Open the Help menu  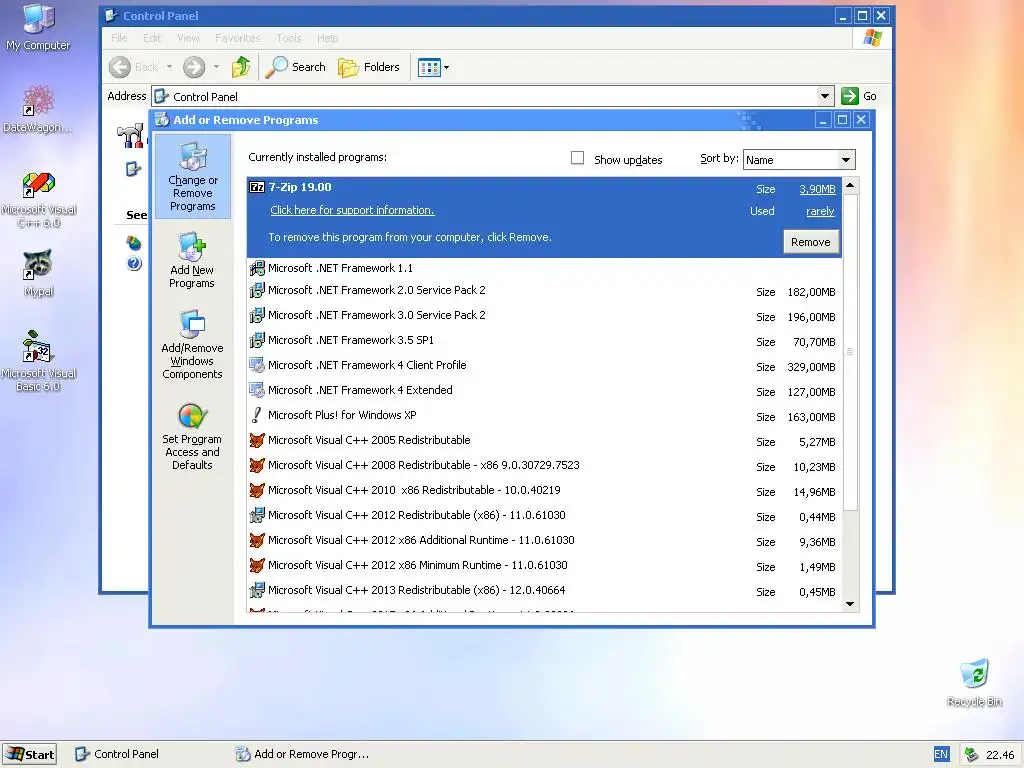[x=327, y=38]
